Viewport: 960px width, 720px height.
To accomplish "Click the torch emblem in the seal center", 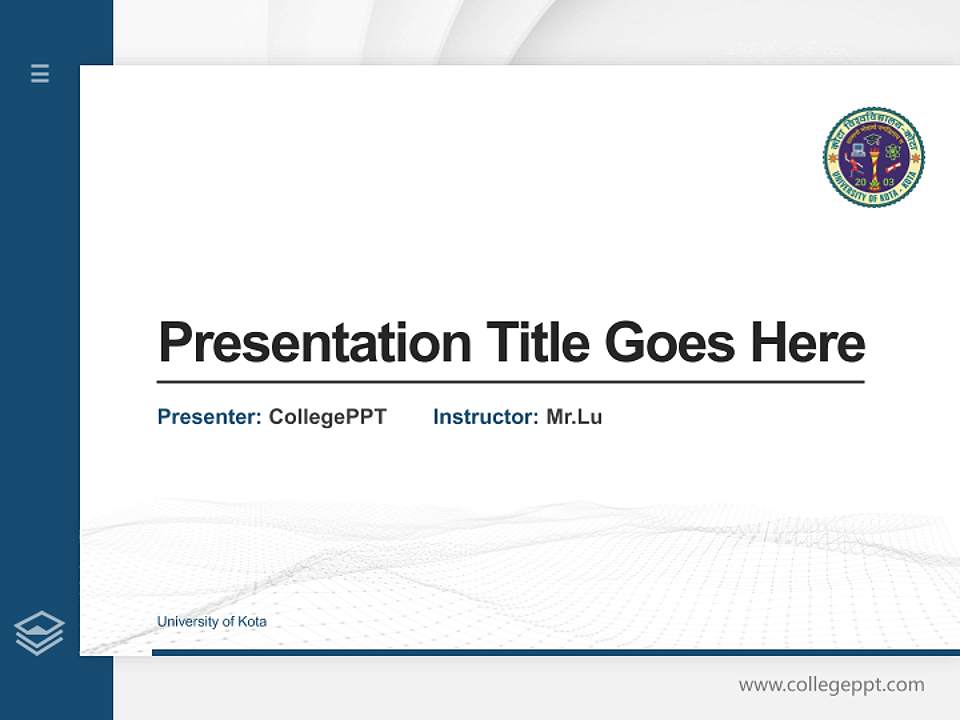I will click(875, 161).
